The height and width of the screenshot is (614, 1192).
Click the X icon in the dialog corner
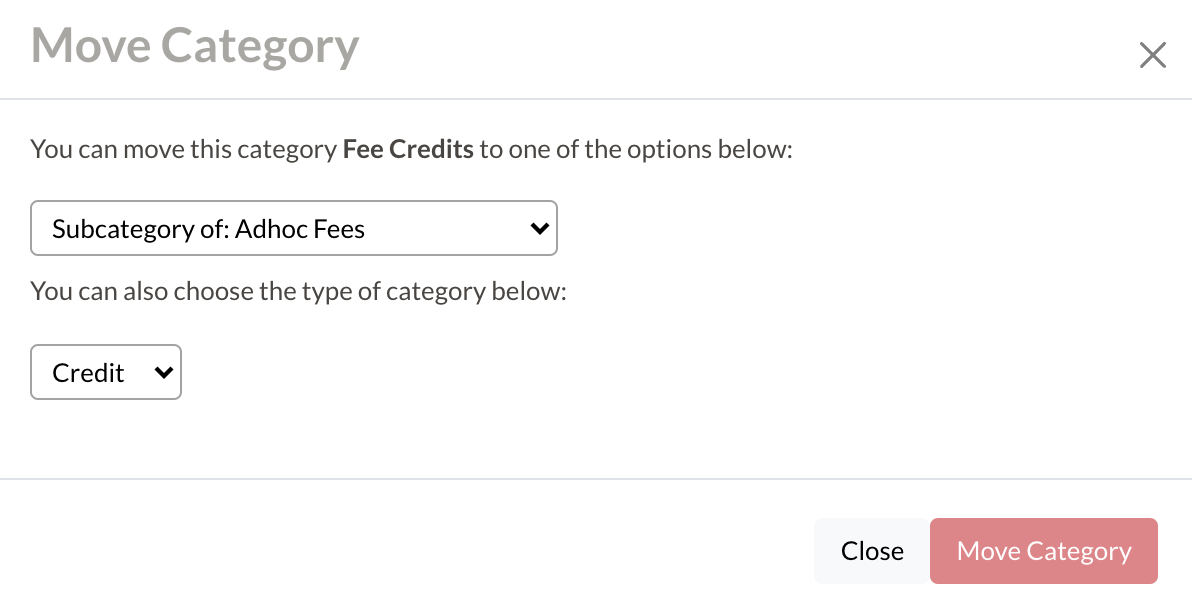coord(1152,55)
